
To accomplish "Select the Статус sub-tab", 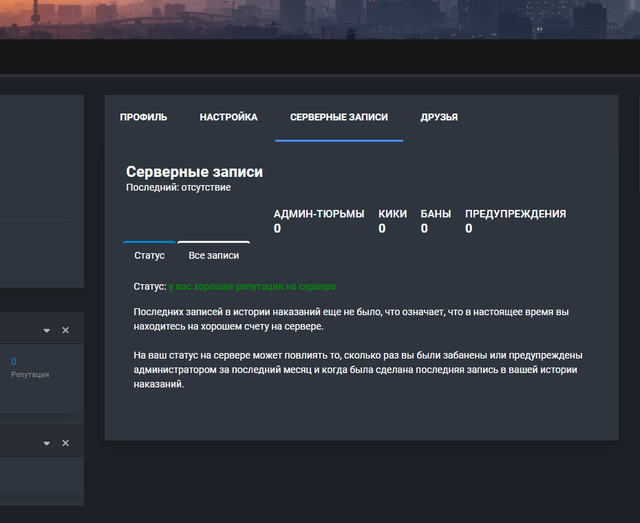I will [x=149, y=255].
